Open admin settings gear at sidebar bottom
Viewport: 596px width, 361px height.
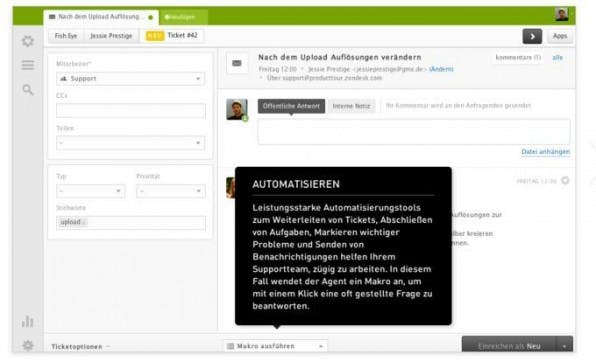click(x=28, y=345)
